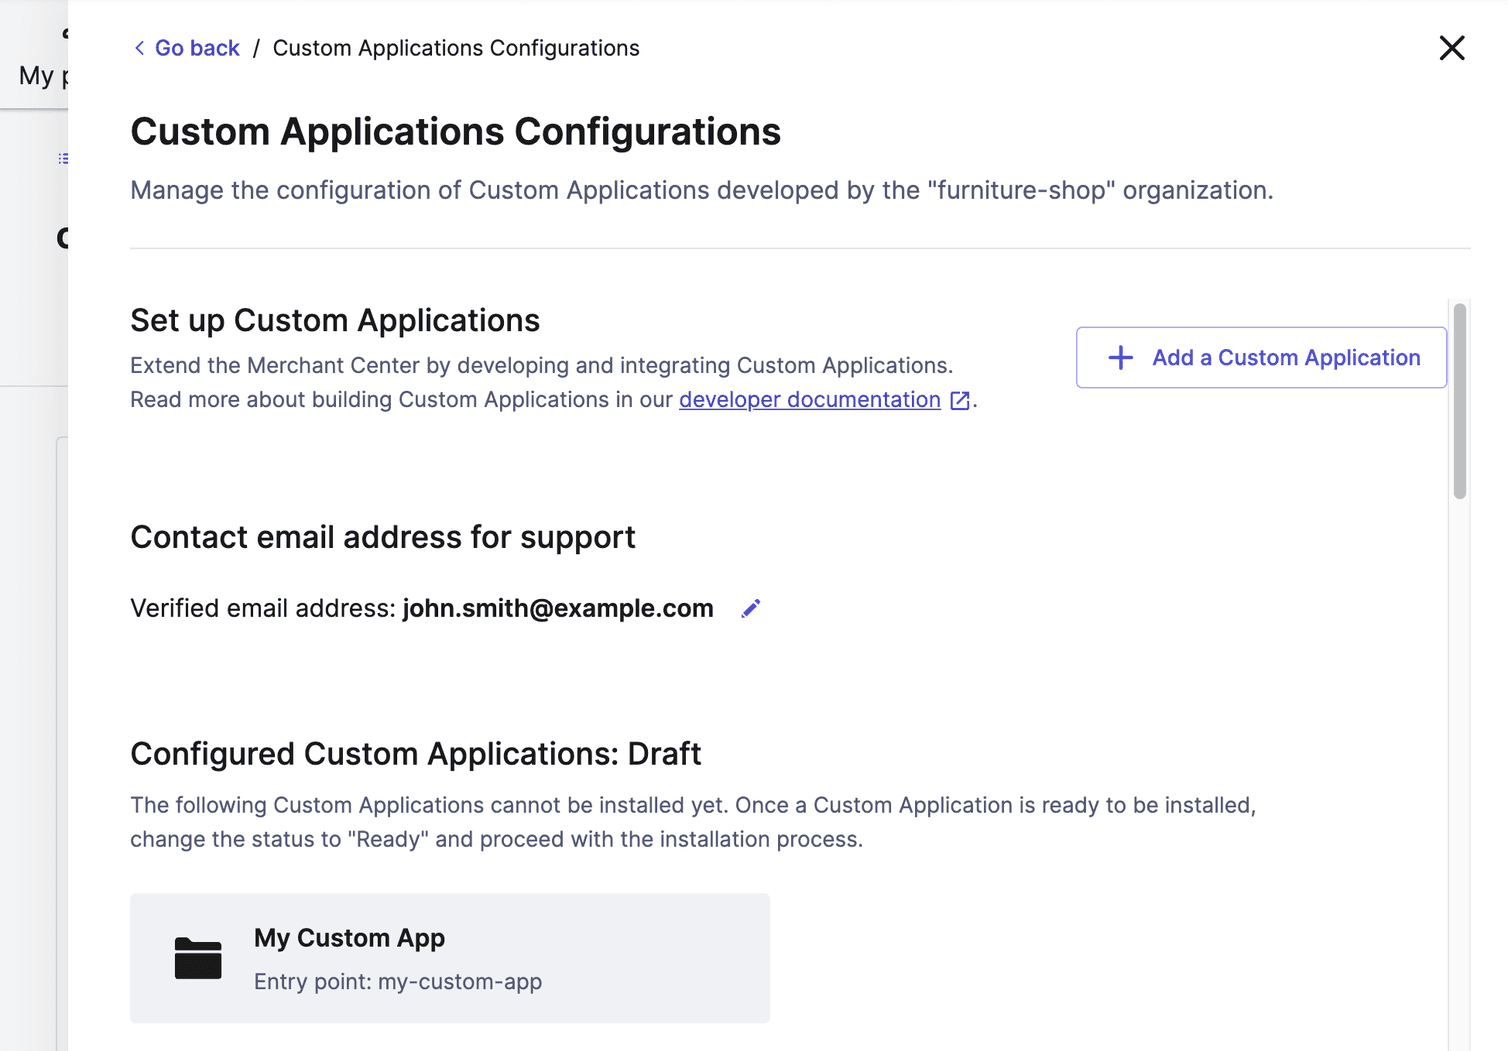
Task: Click the folder icon on the My Custom App card
Action: [x=198, y=957]
